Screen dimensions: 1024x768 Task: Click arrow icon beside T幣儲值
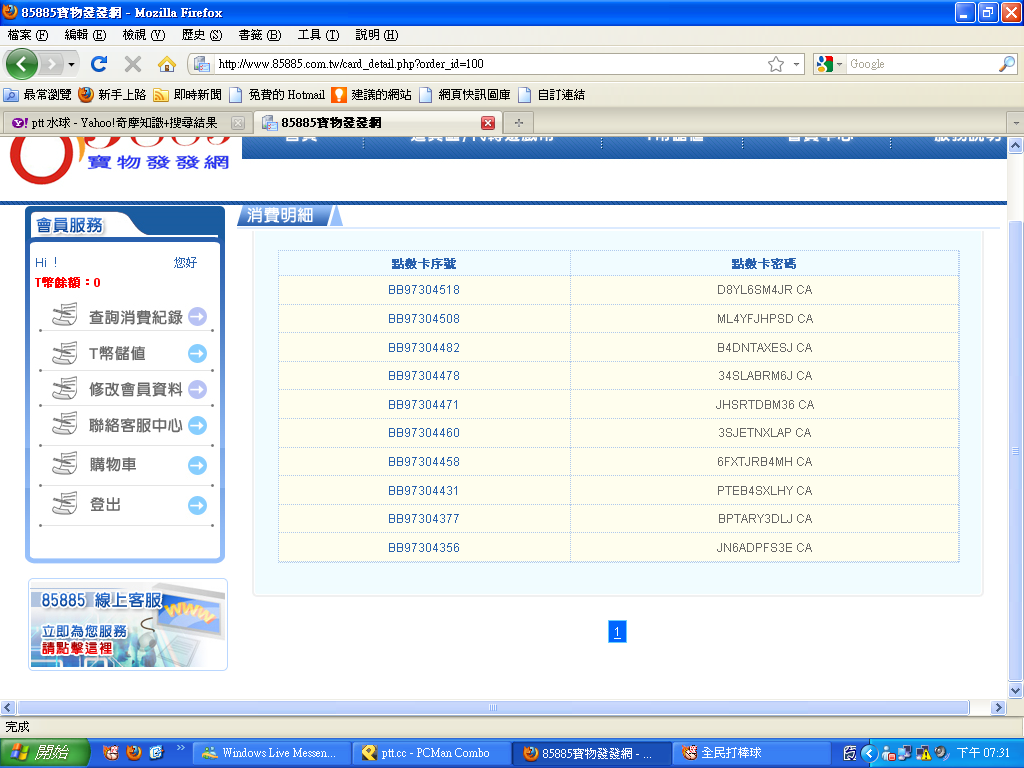tap(197, 353)
